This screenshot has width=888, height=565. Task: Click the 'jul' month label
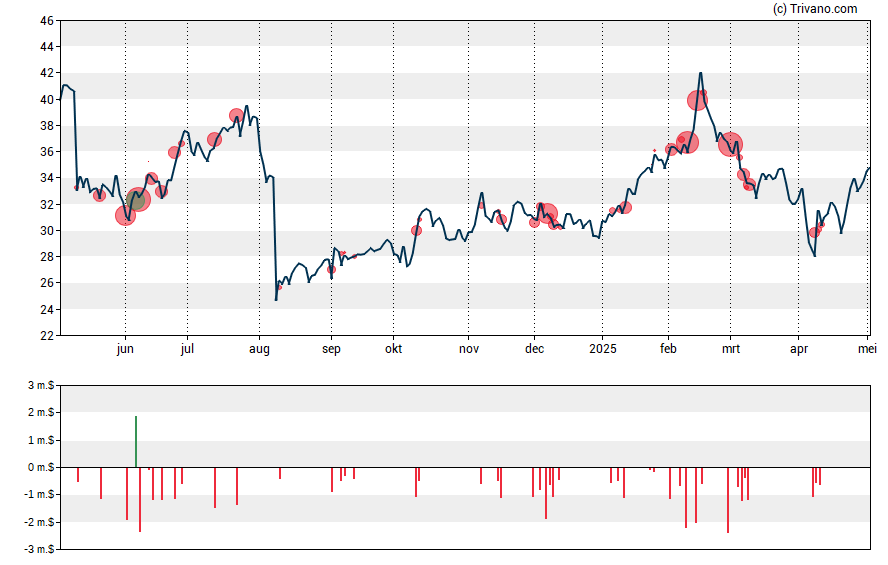[187, 349]
